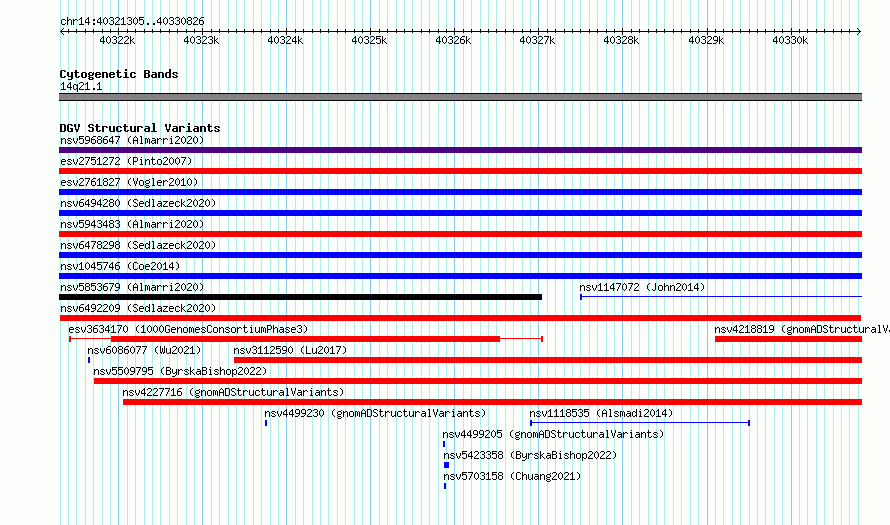This screenshot has height=525, width=890.
Task: Click the 40329k ruler position
Action: (x=707, y=40)
